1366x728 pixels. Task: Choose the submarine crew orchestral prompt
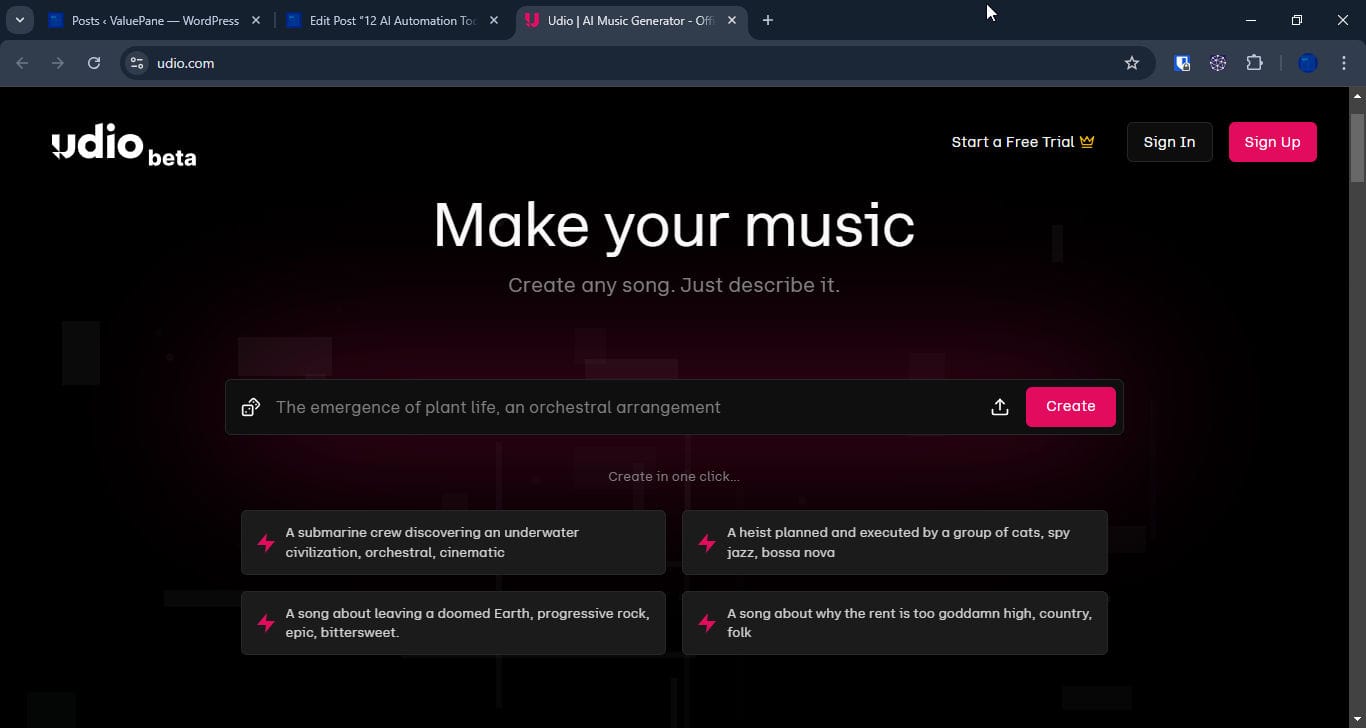453,542
